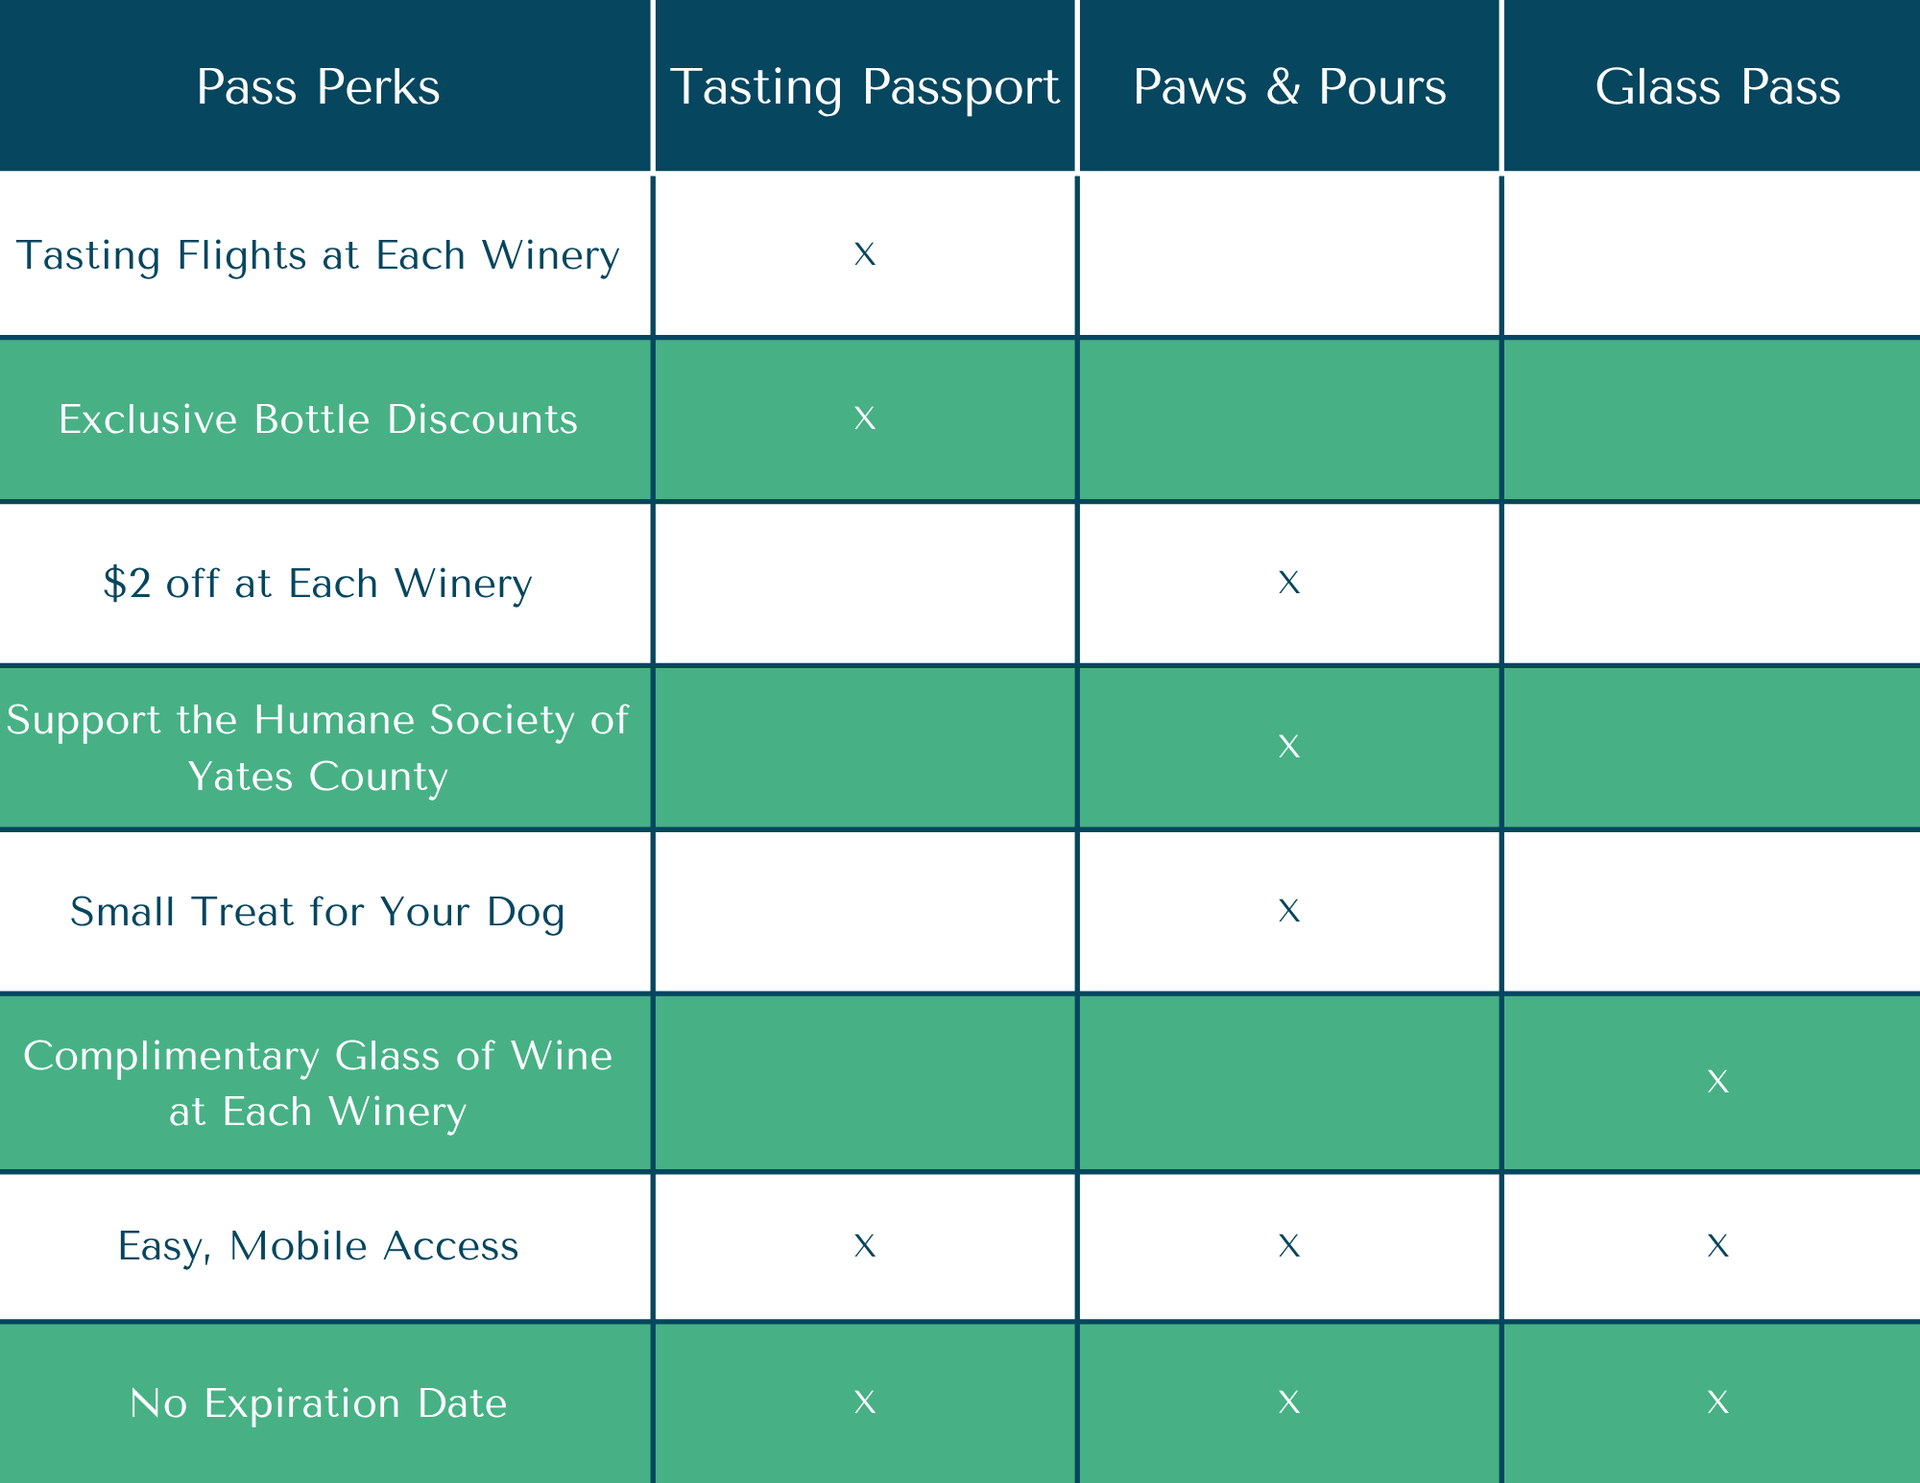Select the Paws & Pours header
This screenshot has width=1920, height=1483.
coord(1289,87)
